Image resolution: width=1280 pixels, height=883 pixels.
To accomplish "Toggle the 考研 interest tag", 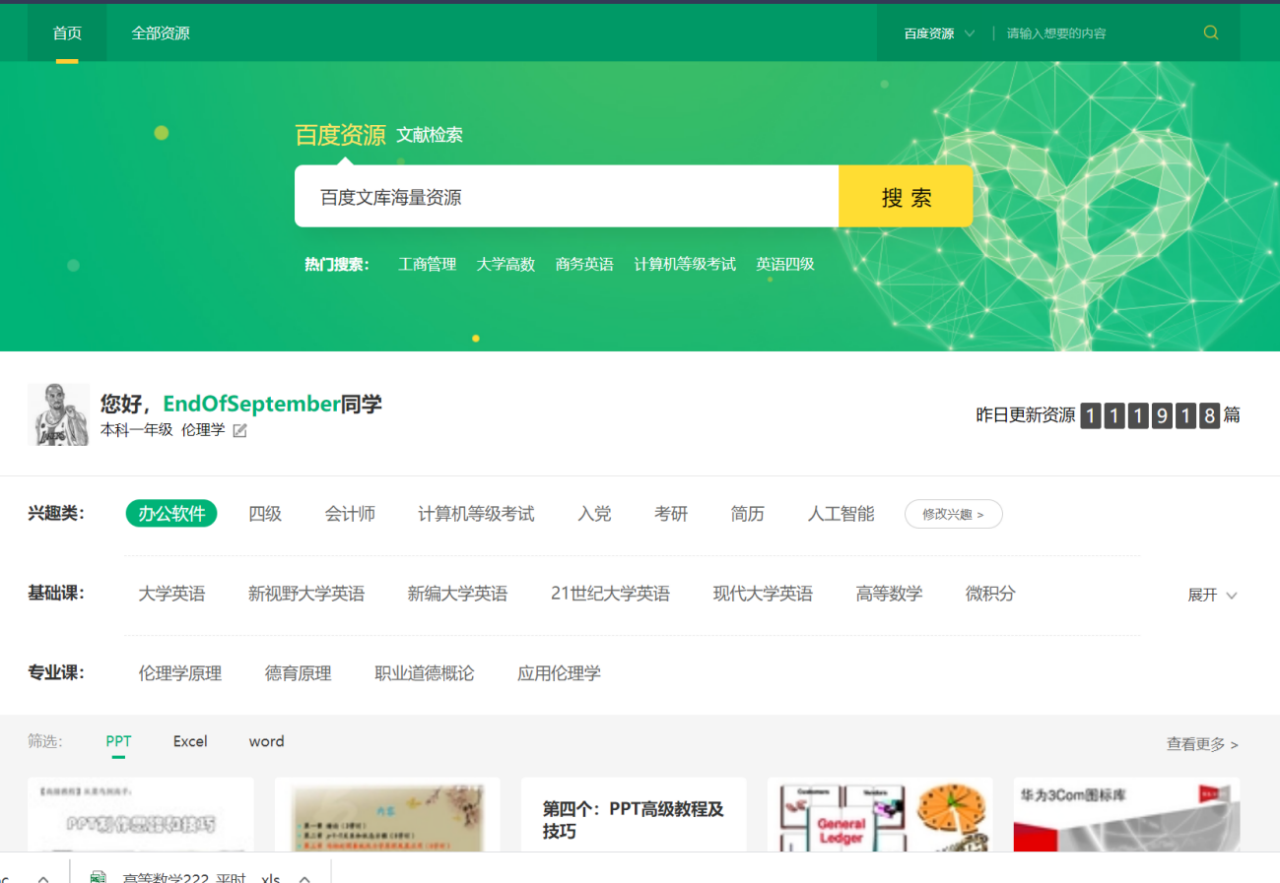I will pyautogui.click(x=670, y=513).
